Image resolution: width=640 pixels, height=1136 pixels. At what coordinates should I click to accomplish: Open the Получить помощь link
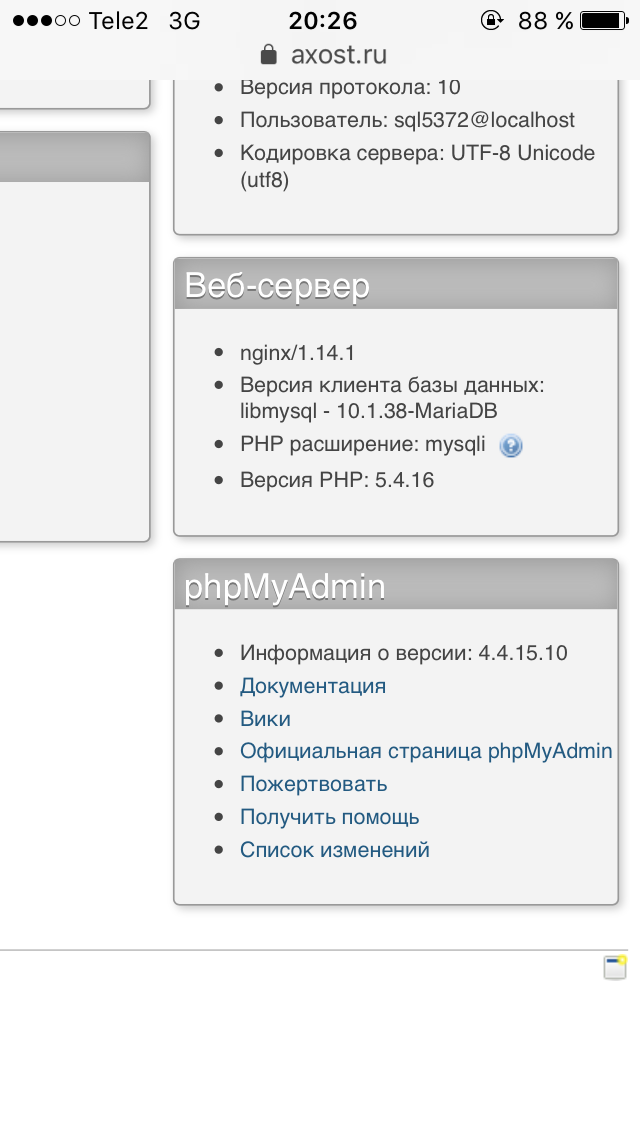[x=329, y=817]
